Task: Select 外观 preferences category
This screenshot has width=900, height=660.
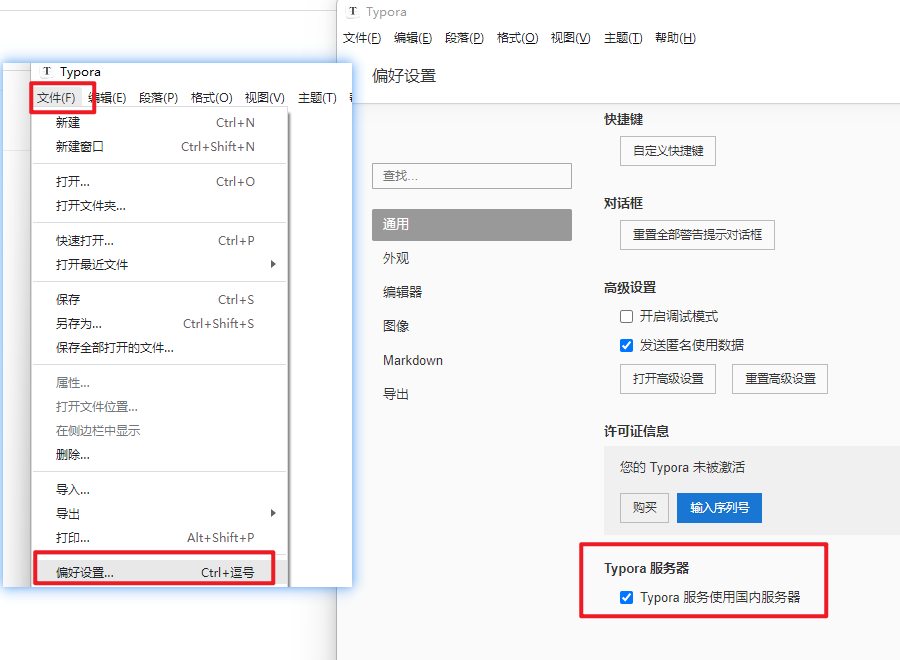Action: click(472, 258)
